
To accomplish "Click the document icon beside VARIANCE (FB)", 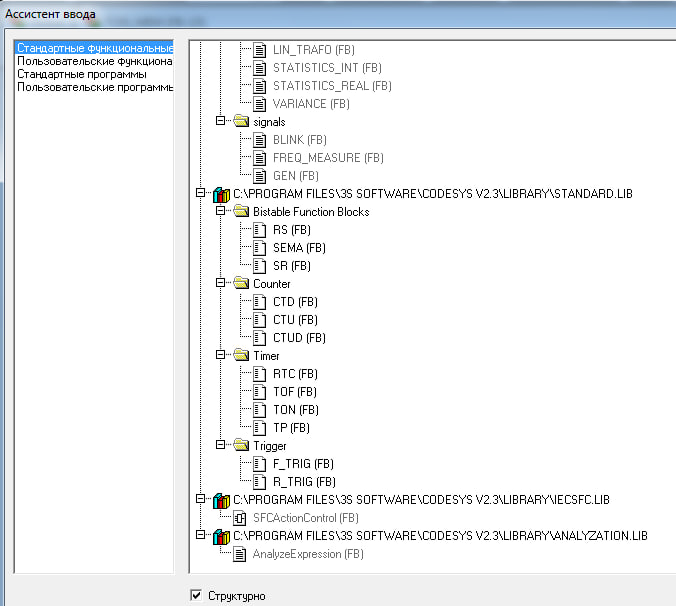I will point(260,104).
